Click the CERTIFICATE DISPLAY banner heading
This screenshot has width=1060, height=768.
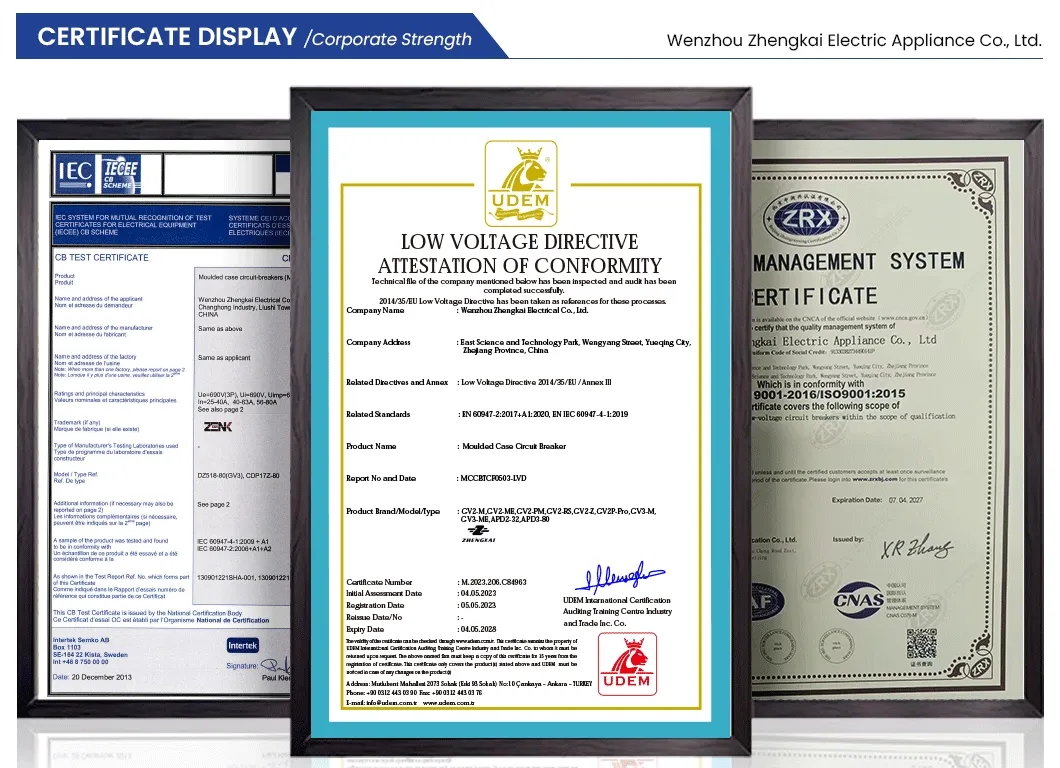pyautogui.click(x=167, y=37)
